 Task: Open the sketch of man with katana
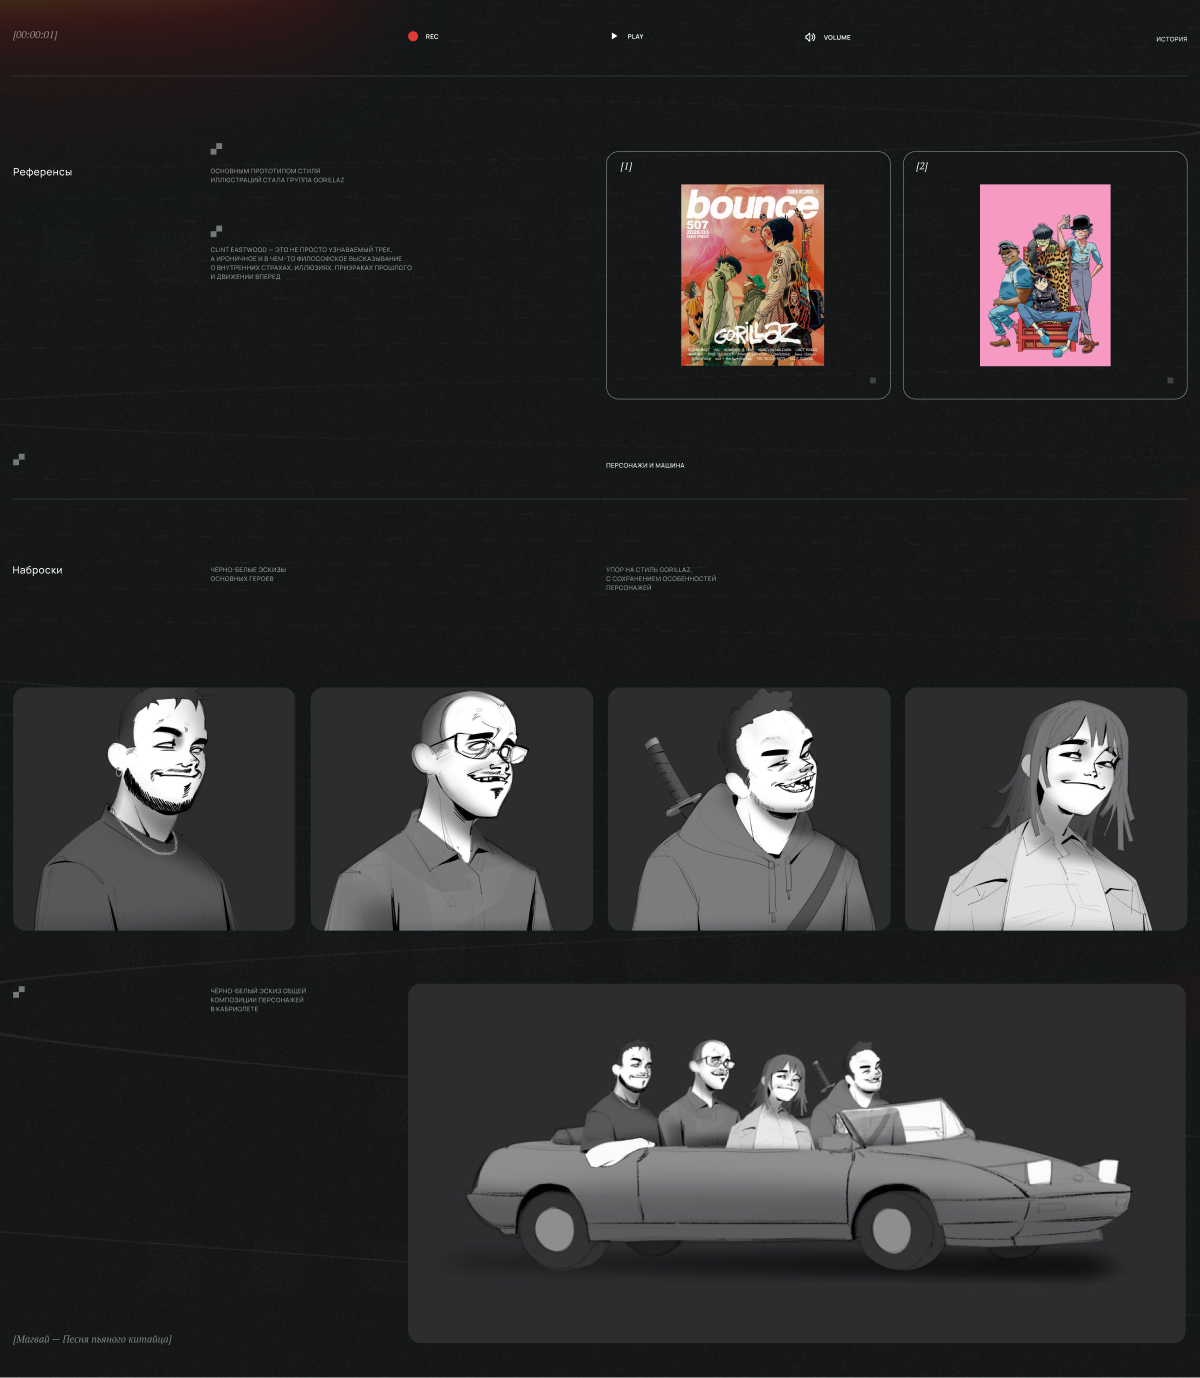point(749,809)
